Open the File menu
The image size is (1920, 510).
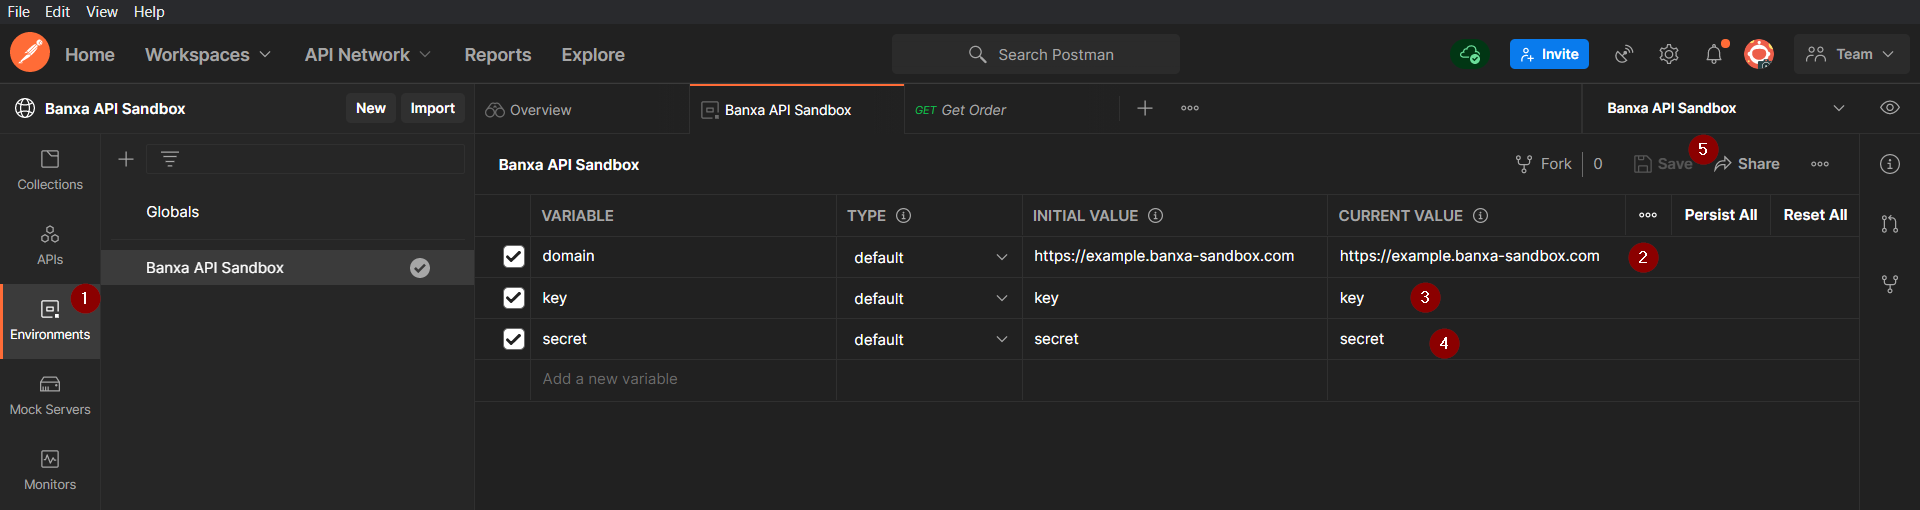pos(19,12)
